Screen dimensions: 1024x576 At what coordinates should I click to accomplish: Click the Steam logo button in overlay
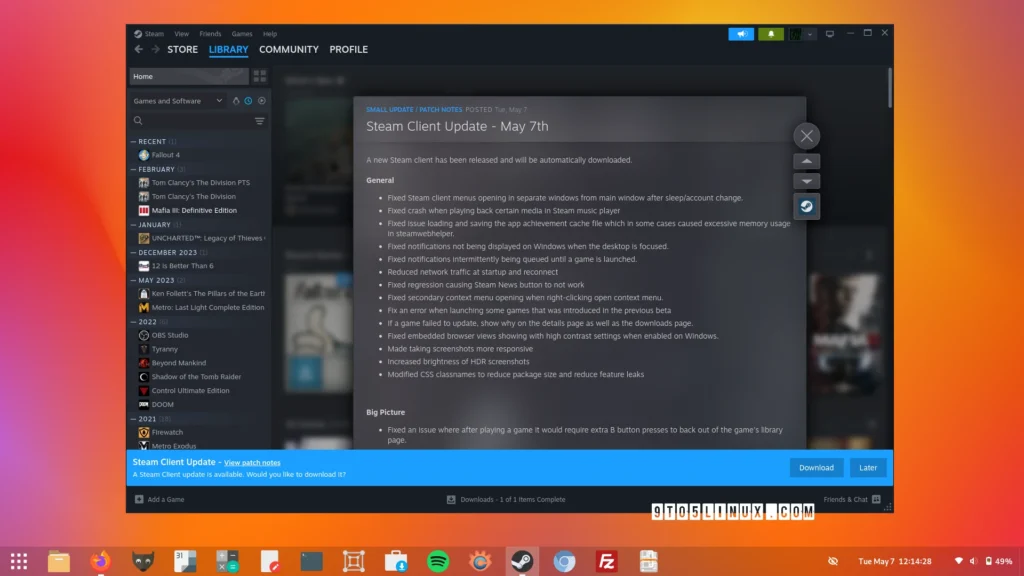(807, 206)
